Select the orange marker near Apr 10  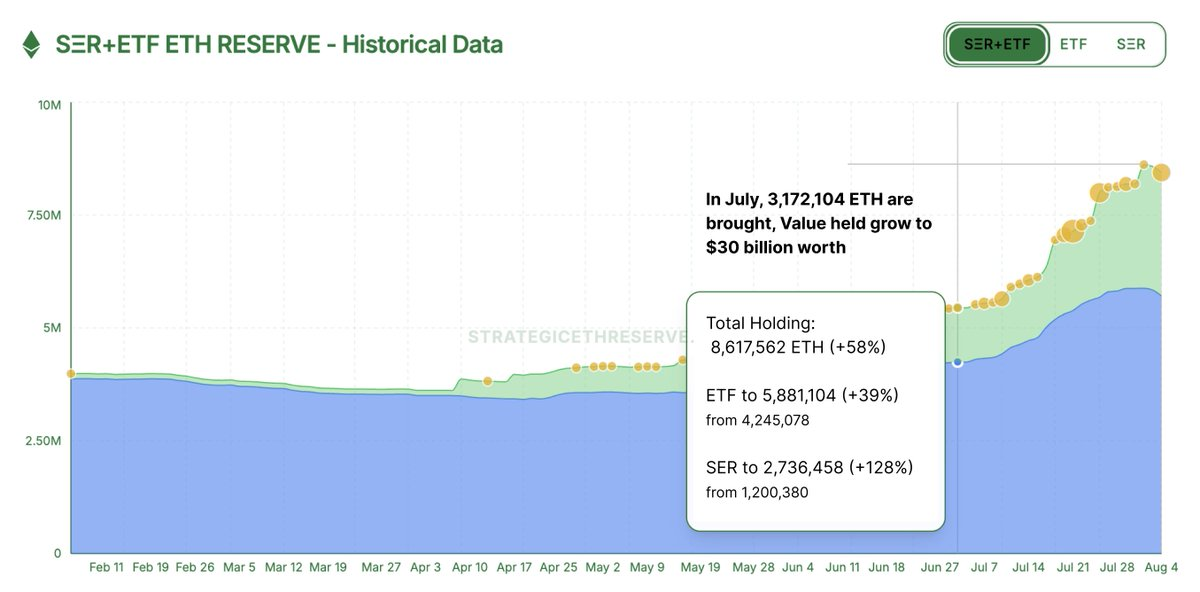pos(488,380)
